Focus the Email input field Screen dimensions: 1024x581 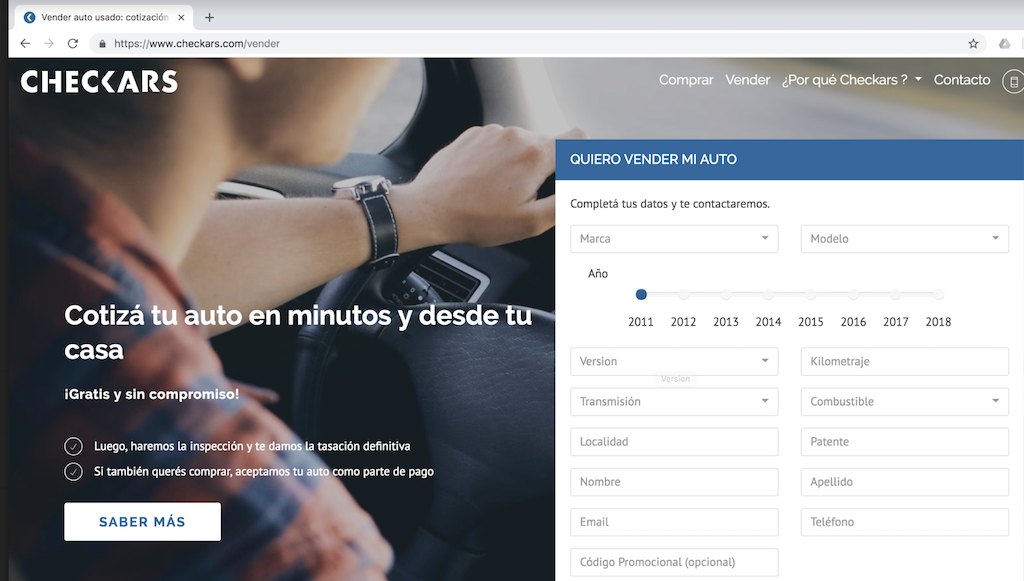(x=674, y=522)
